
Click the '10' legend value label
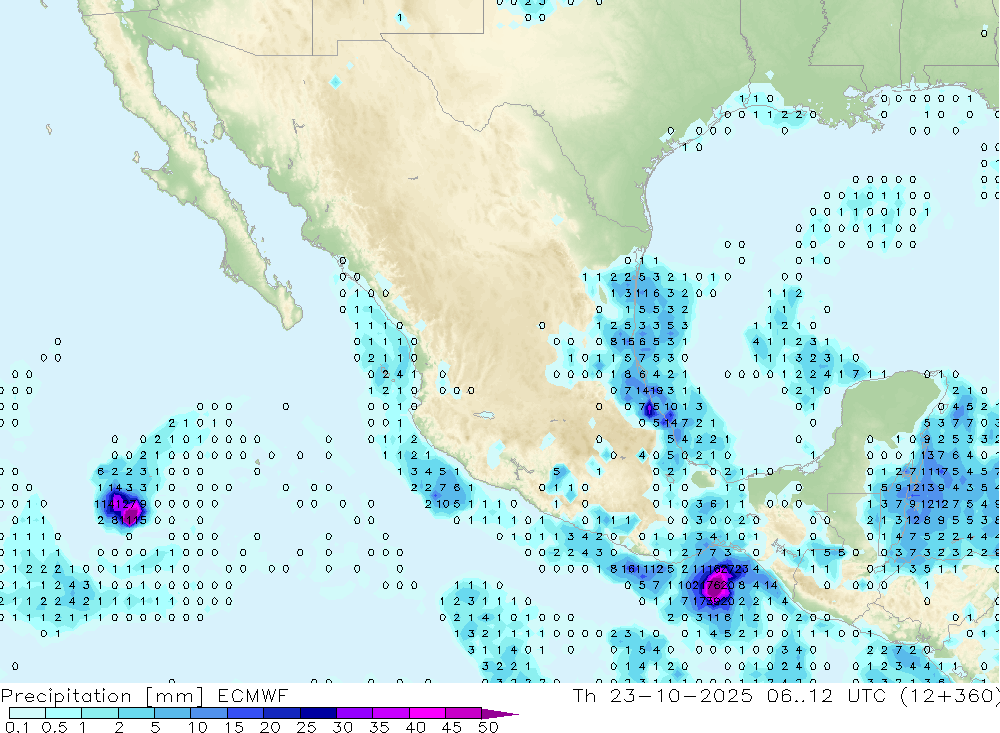[198, 727]
